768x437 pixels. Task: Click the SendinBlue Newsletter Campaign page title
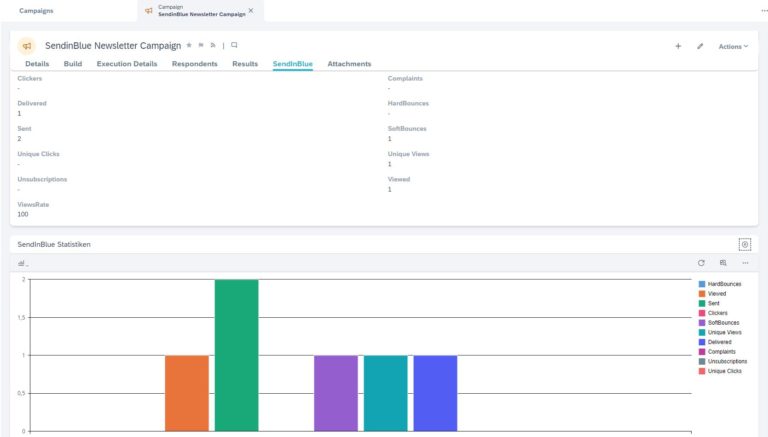pyautogui.click(x=113, y=46)
